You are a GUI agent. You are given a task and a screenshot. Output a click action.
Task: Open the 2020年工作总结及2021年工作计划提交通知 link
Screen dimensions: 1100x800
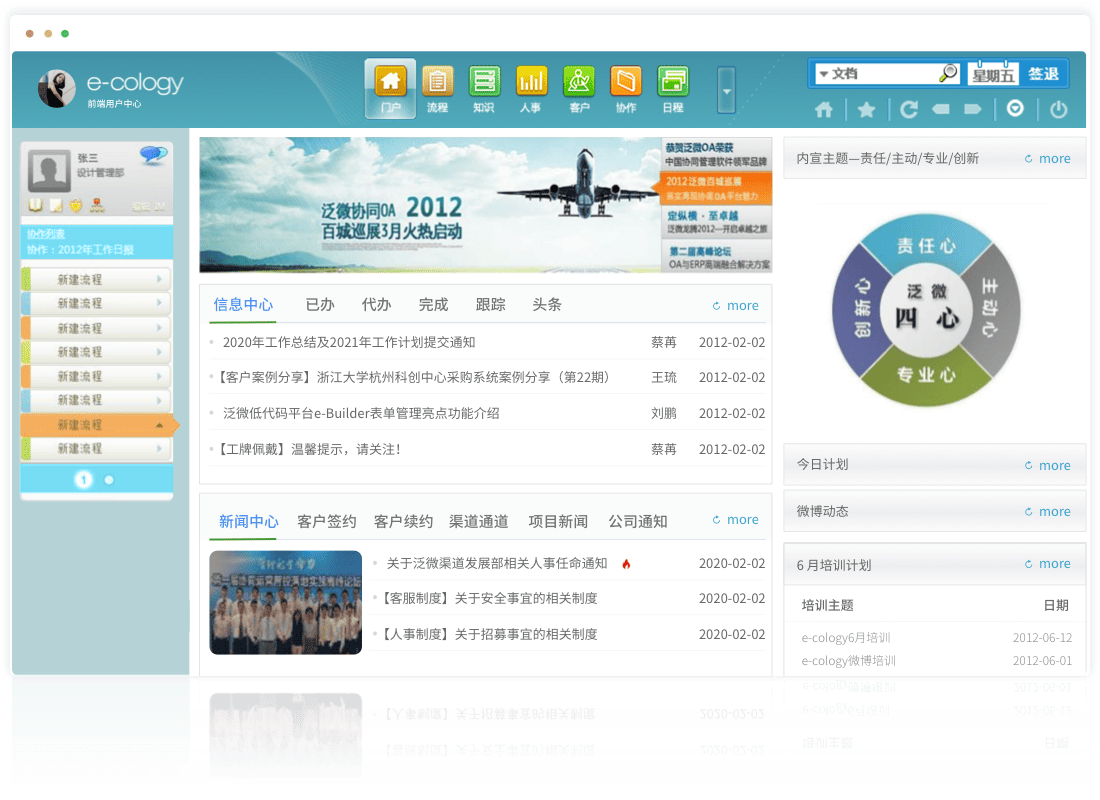pos(349,342)
